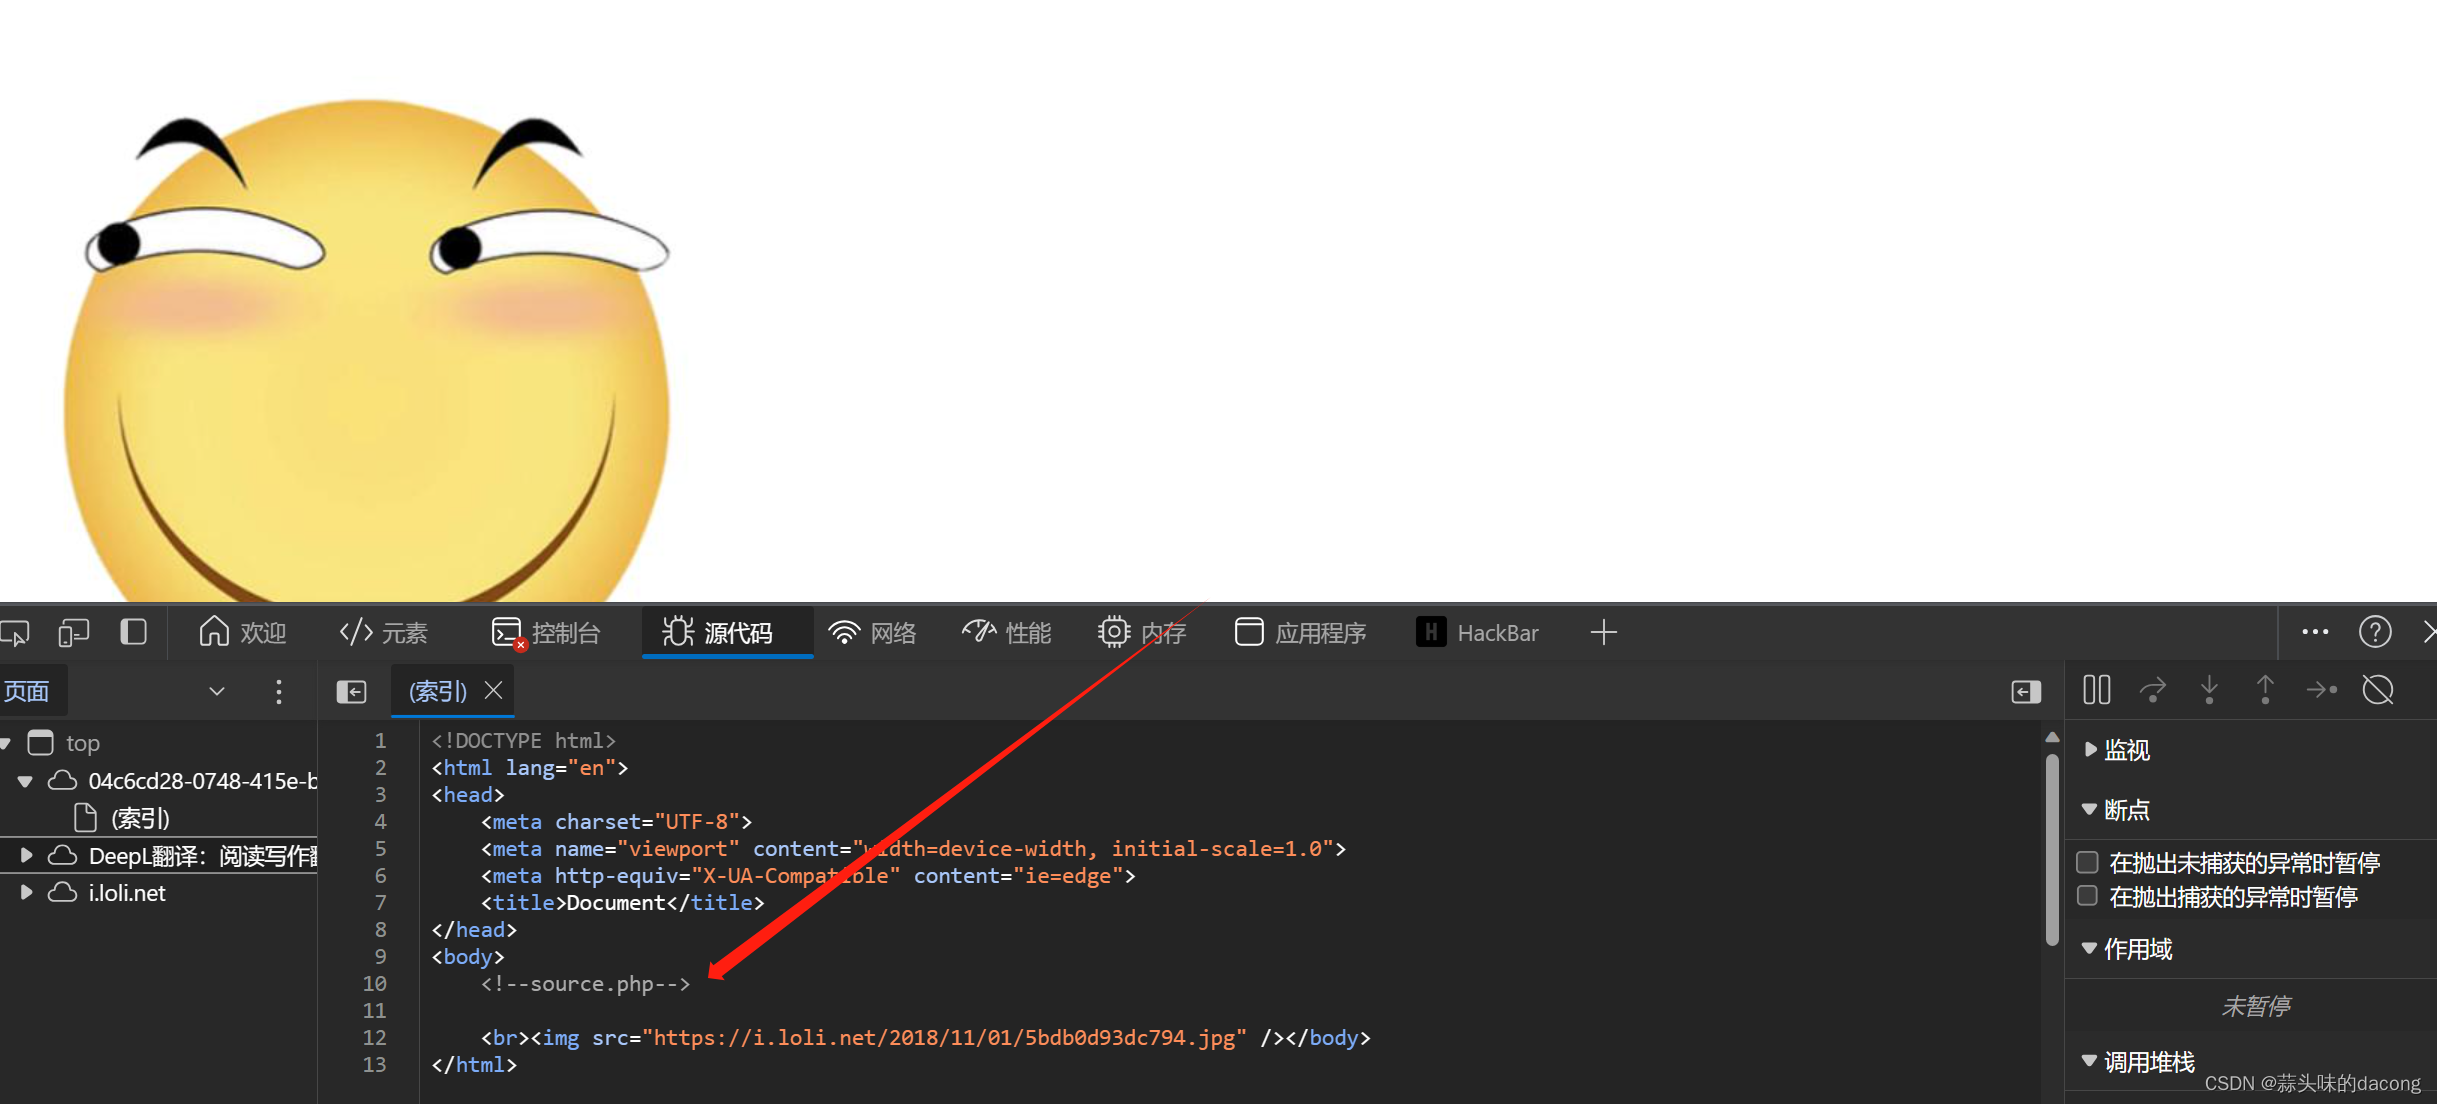The image size is (2437, 1104).
Task: Deactivate breakpoints icon
Action: [x=2378, y=690]
